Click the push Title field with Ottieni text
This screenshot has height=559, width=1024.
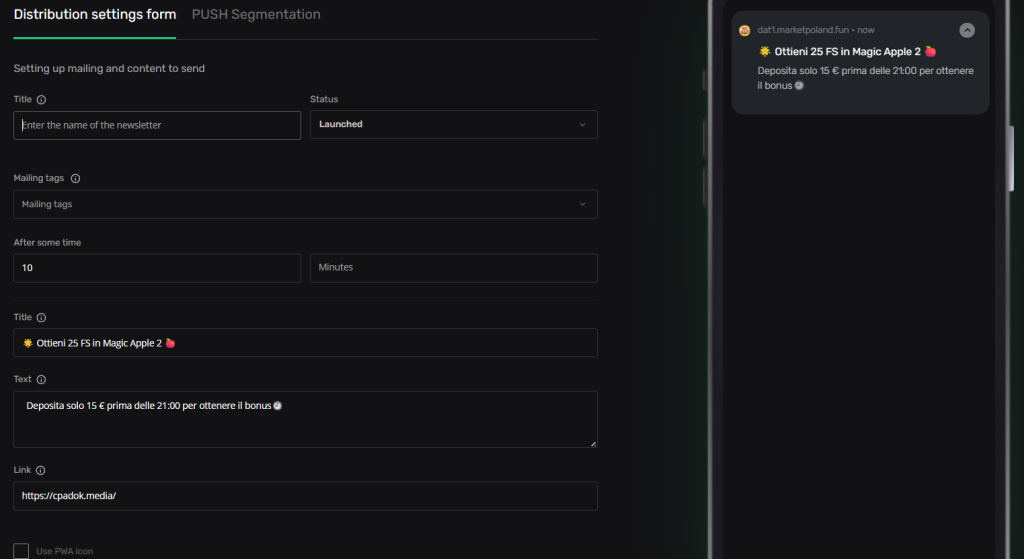pos(305,343)
